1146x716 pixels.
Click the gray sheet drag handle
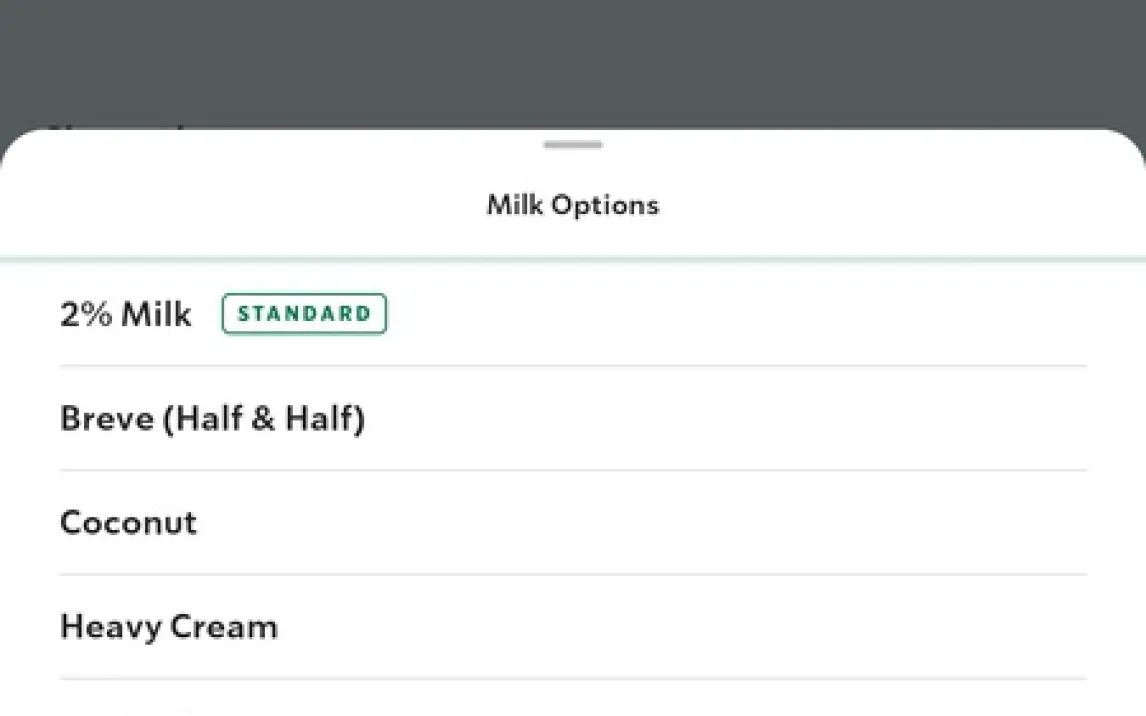573,145
